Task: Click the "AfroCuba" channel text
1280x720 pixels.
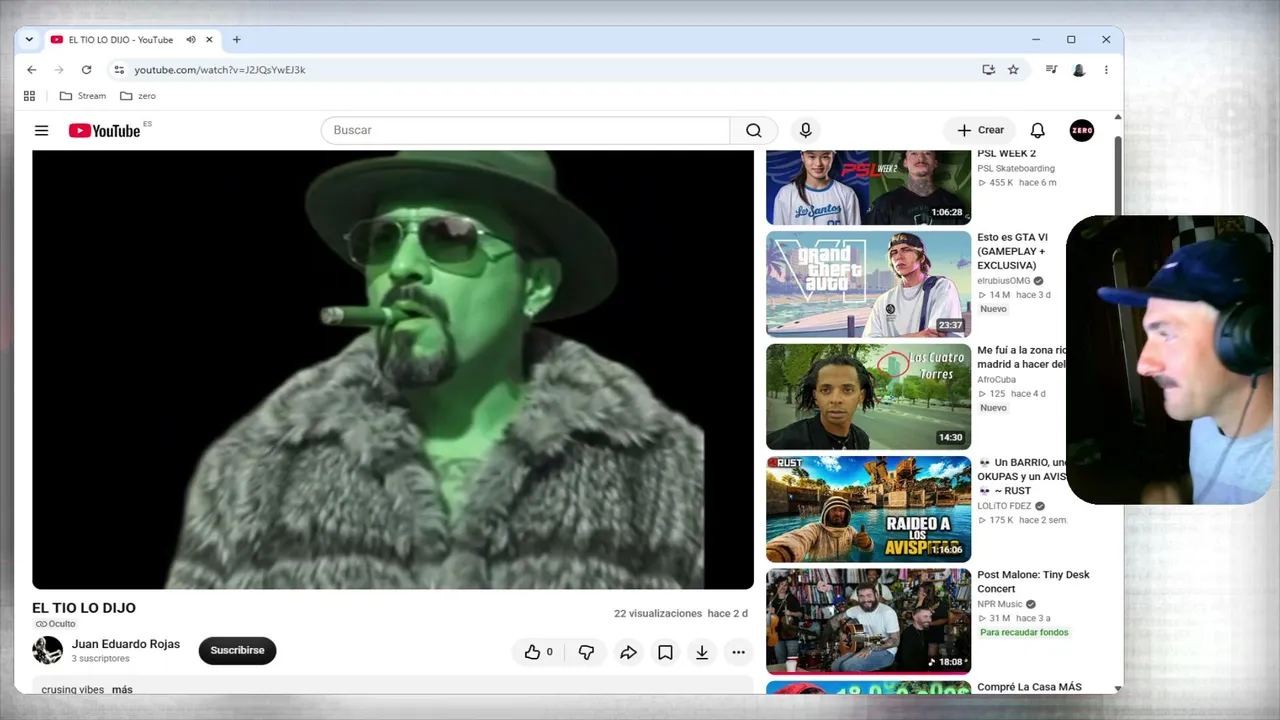Action: coord(997,379)
